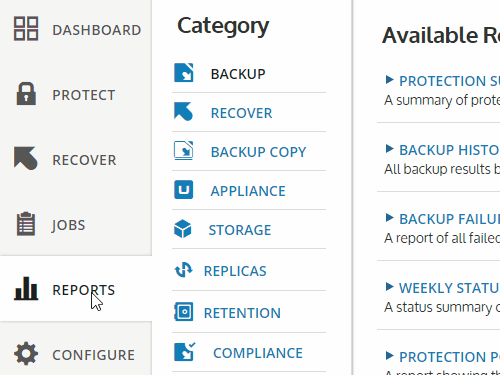This screenshot has height=375, width=500.
Task: Open the PROTECTION SU... report title
Action: (x=449, y=81)
